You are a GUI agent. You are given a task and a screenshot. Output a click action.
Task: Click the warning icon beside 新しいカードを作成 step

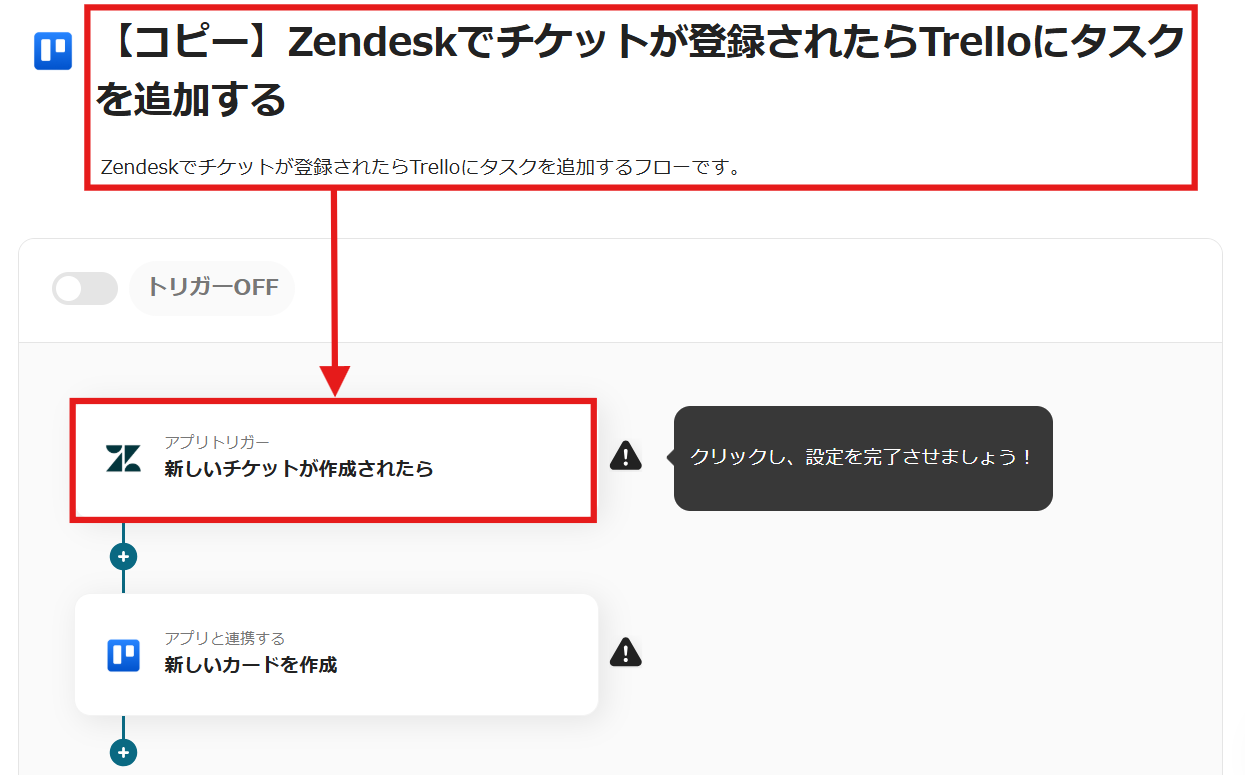tap(626, 652)
